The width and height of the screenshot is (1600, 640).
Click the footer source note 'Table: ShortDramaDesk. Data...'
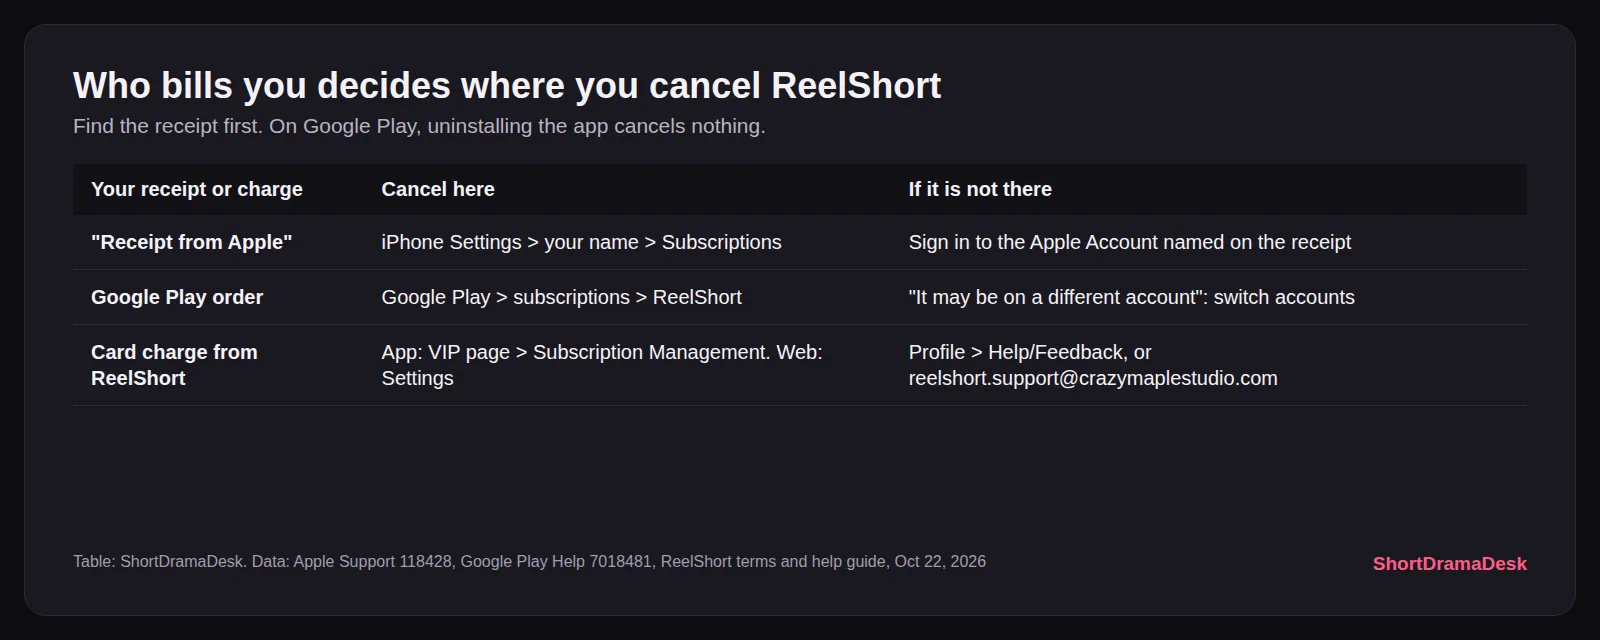(529, 562)
